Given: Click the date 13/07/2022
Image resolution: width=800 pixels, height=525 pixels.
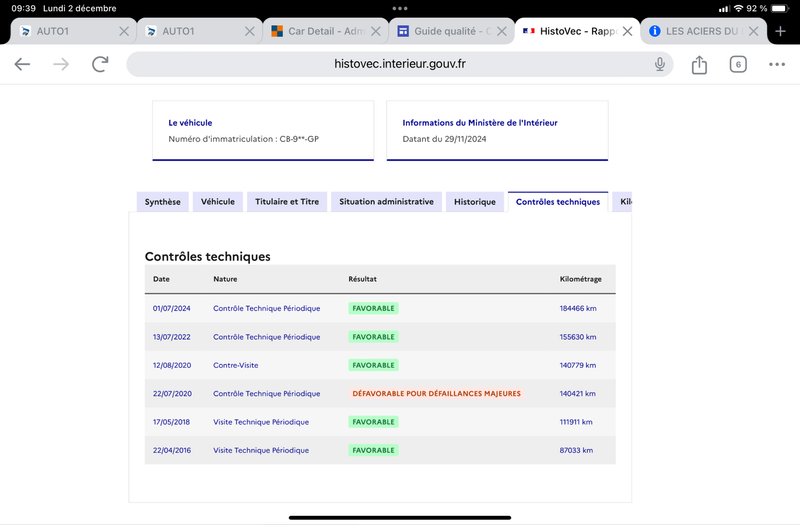Looking at the screenshot, I should [171, 337].
